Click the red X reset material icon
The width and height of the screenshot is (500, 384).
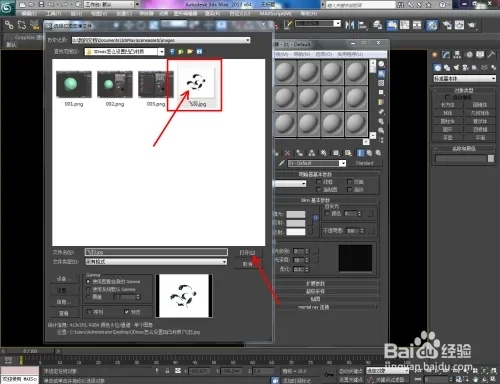(287, 153)
